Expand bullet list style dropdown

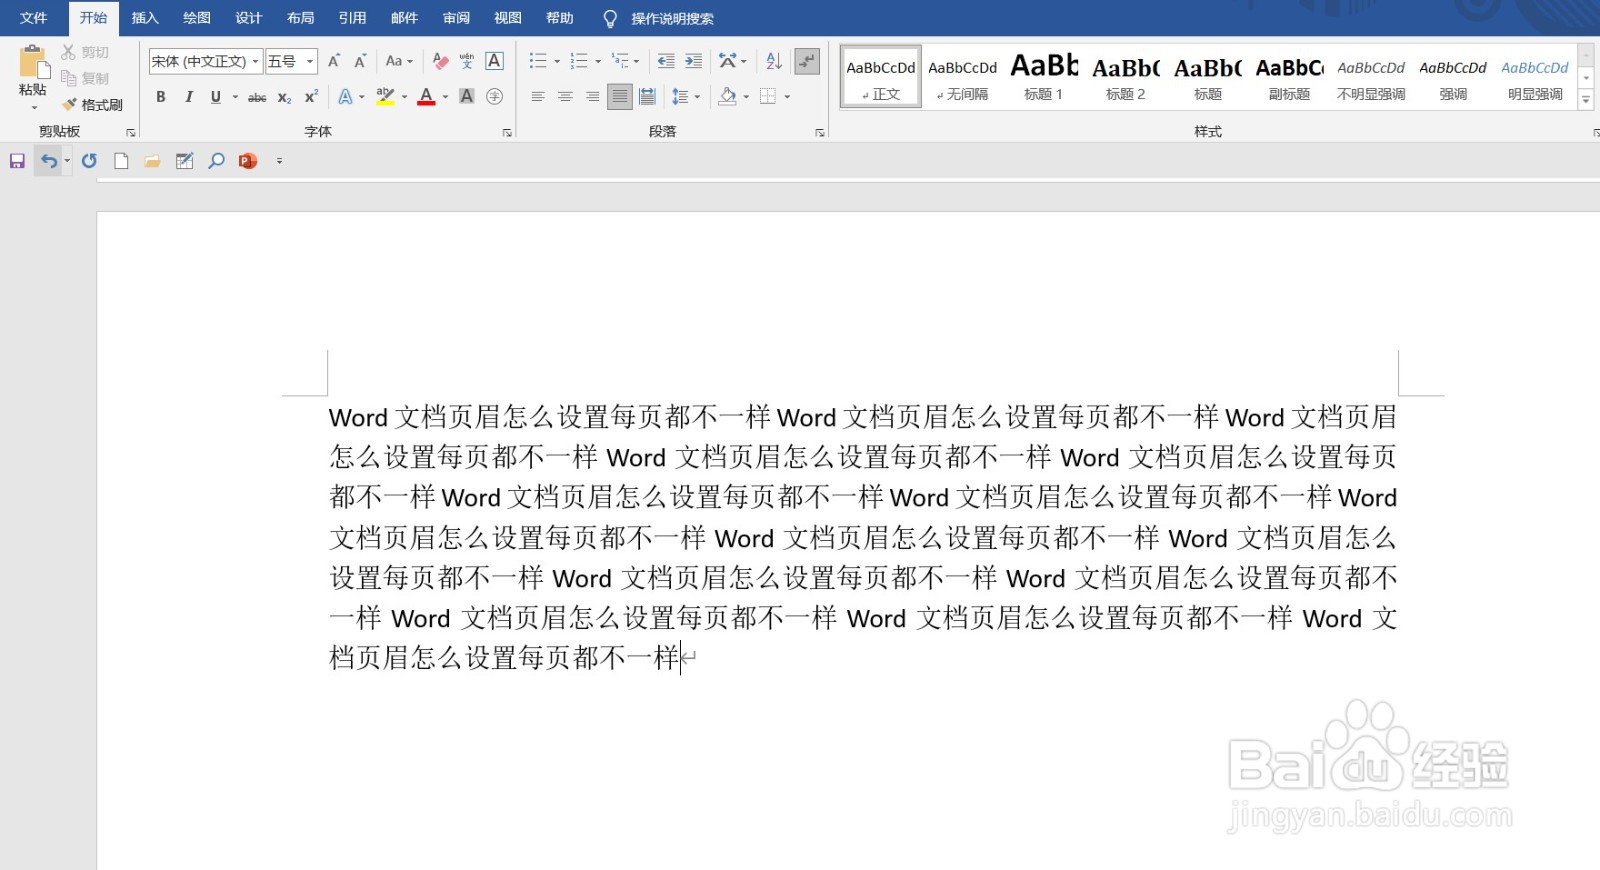[557, 61]
